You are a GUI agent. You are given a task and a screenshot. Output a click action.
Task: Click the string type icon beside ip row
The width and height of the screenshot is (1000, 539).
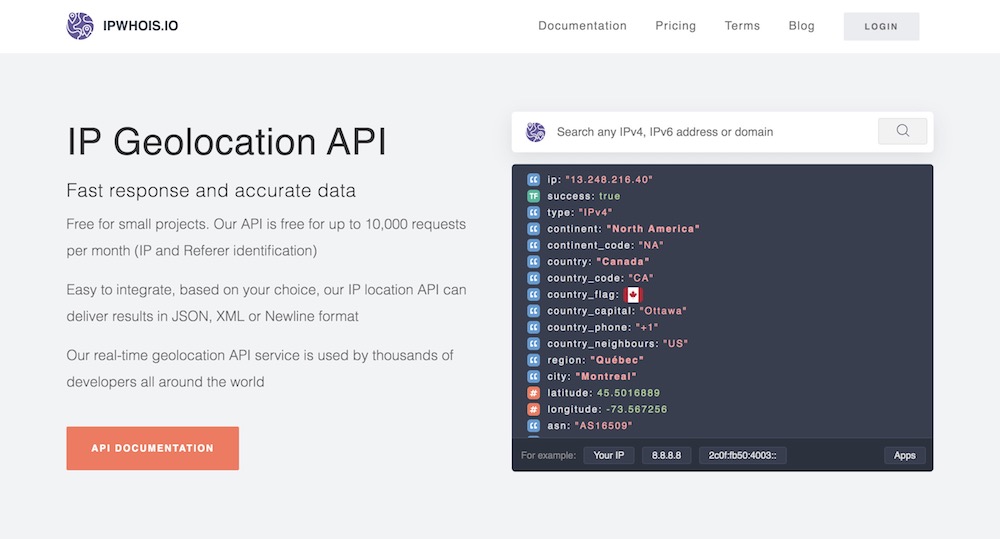pyautogui.click(x=533, y=180)
